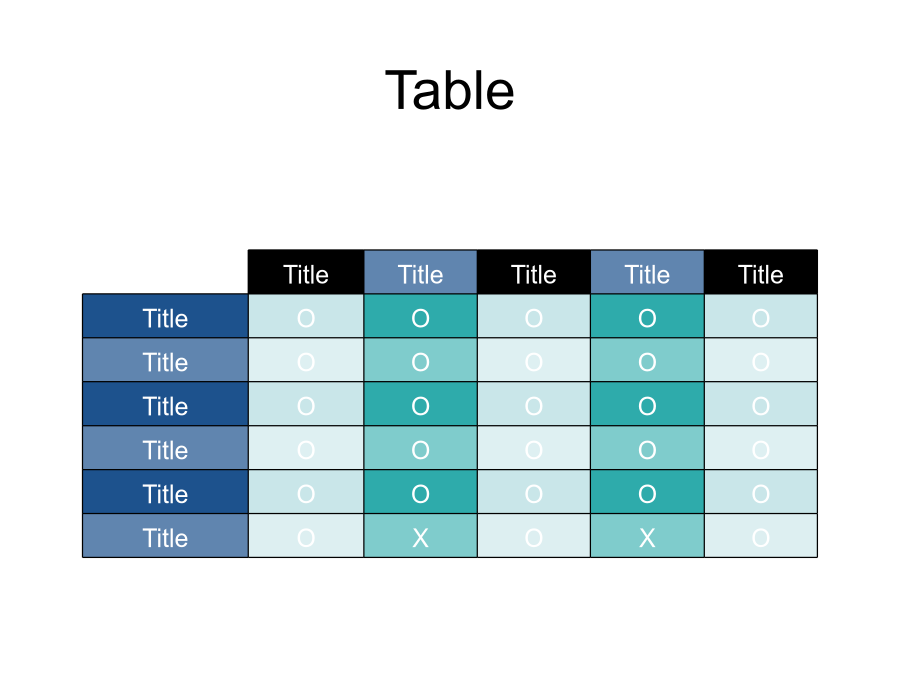Click the O cell in first row, first column
Screen dimensions: 900x675
click(306, 317)
